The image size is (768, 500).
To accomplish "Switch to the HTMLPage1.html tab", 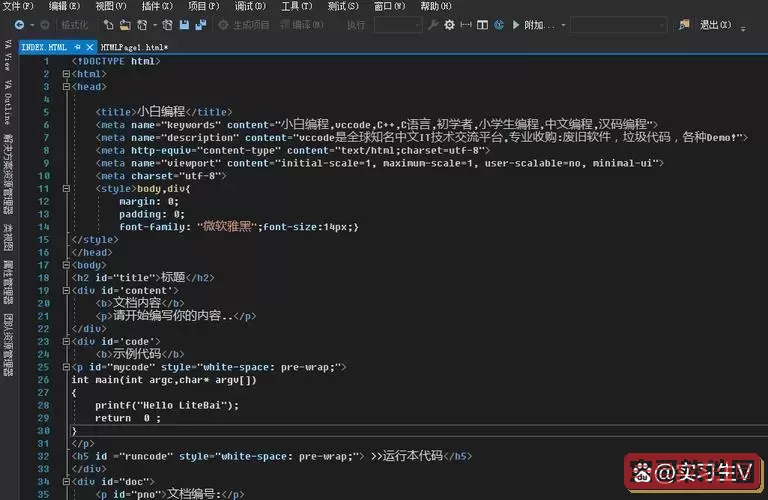I will 134,46.
